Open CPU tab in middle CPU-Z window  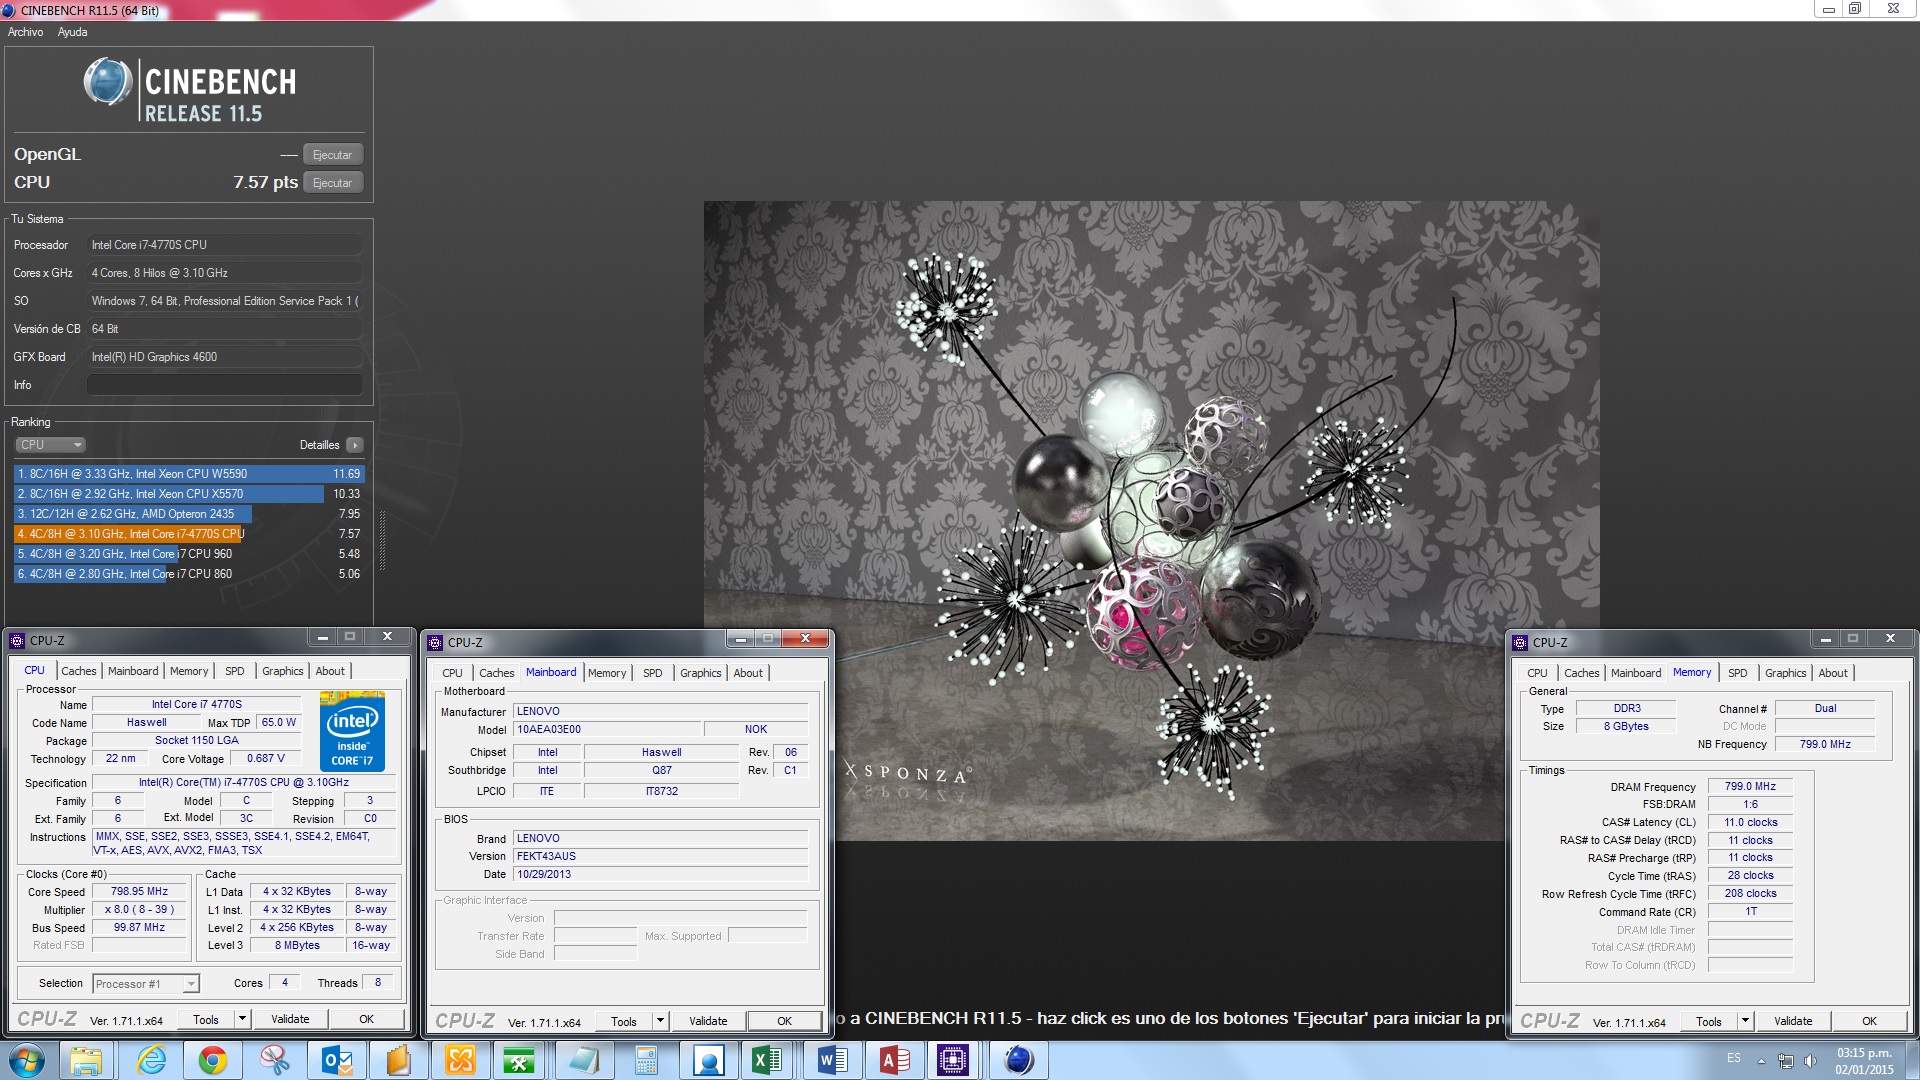click(x=453, y=673)
